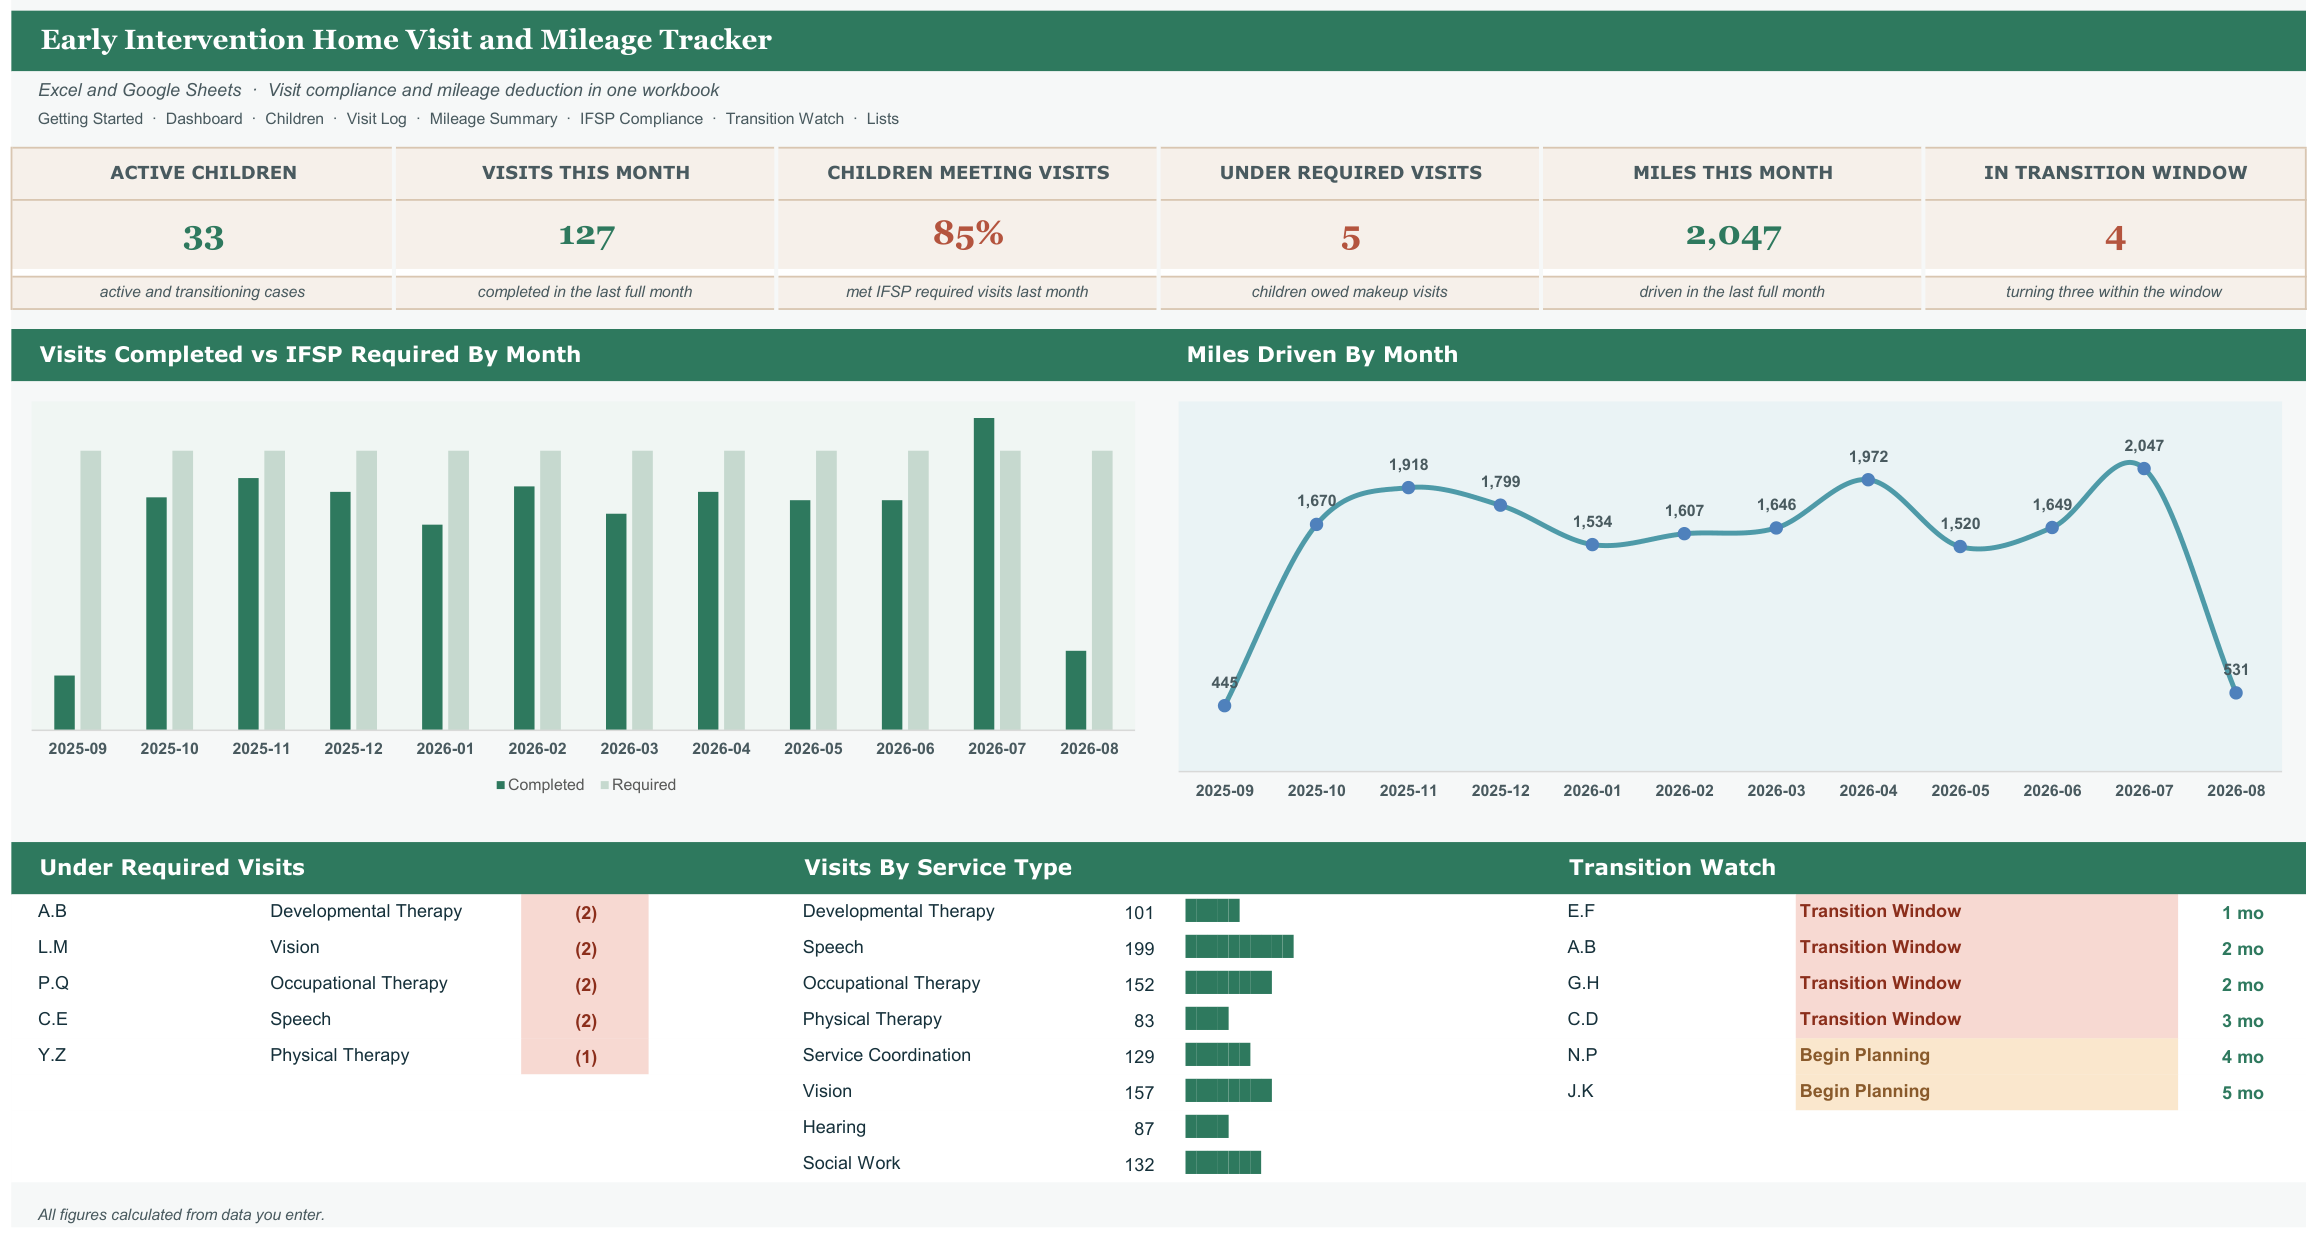Viewport: 2317px width, 1234px height.
Task: Select P.Q in Under Required Visits
Action: coord(53,983)
